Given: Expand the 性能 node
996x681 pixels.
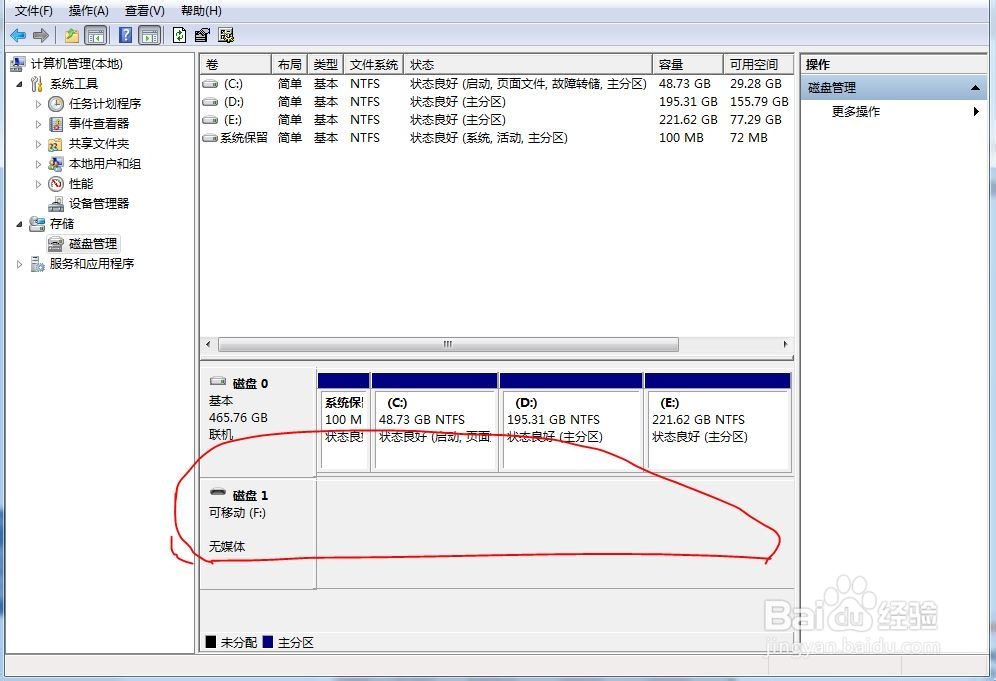Looking at the screenshot, I should coord(38,184).
